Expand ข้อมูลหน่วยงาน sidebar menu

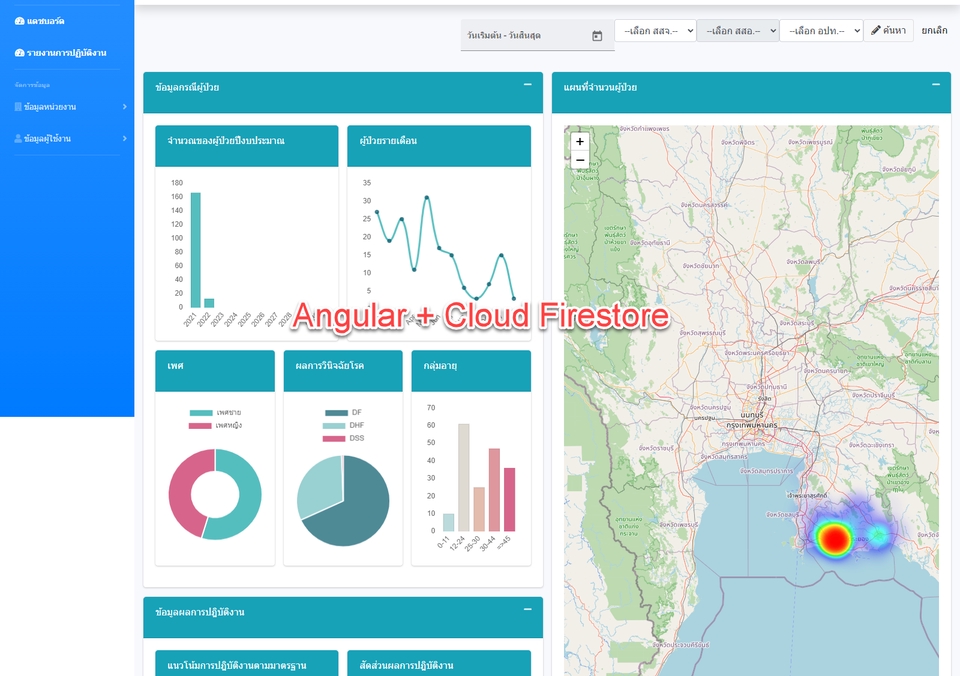pyautogui.click(x=70, y=107)
